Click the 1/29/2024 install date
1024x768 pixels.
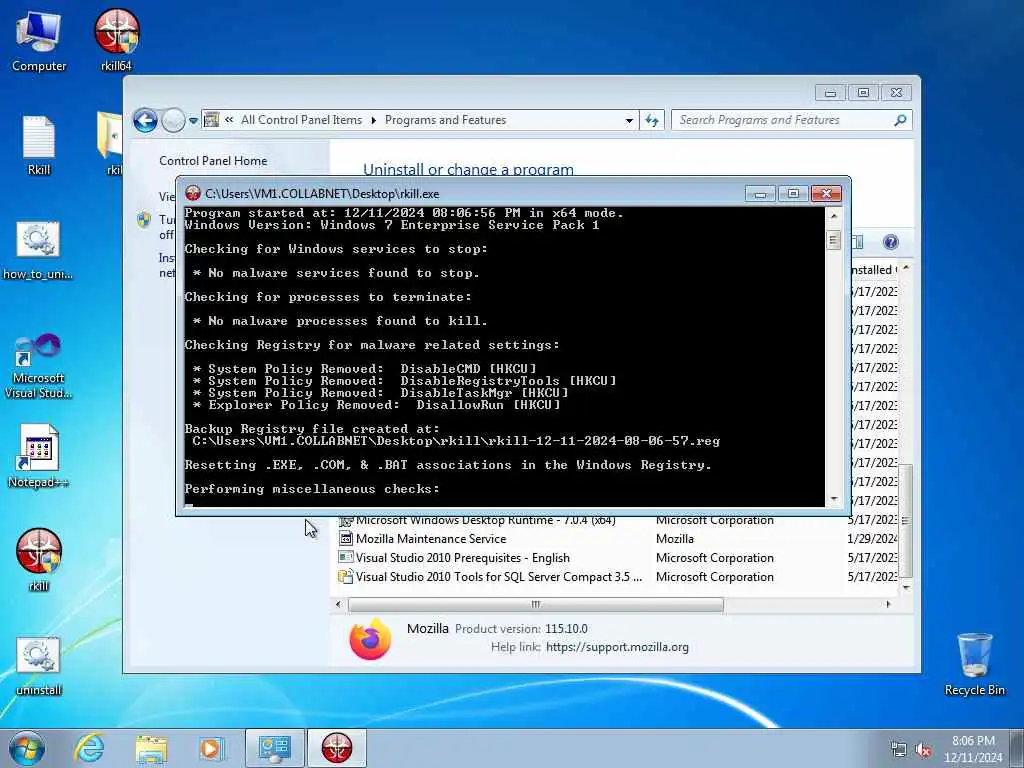(872, 539)
